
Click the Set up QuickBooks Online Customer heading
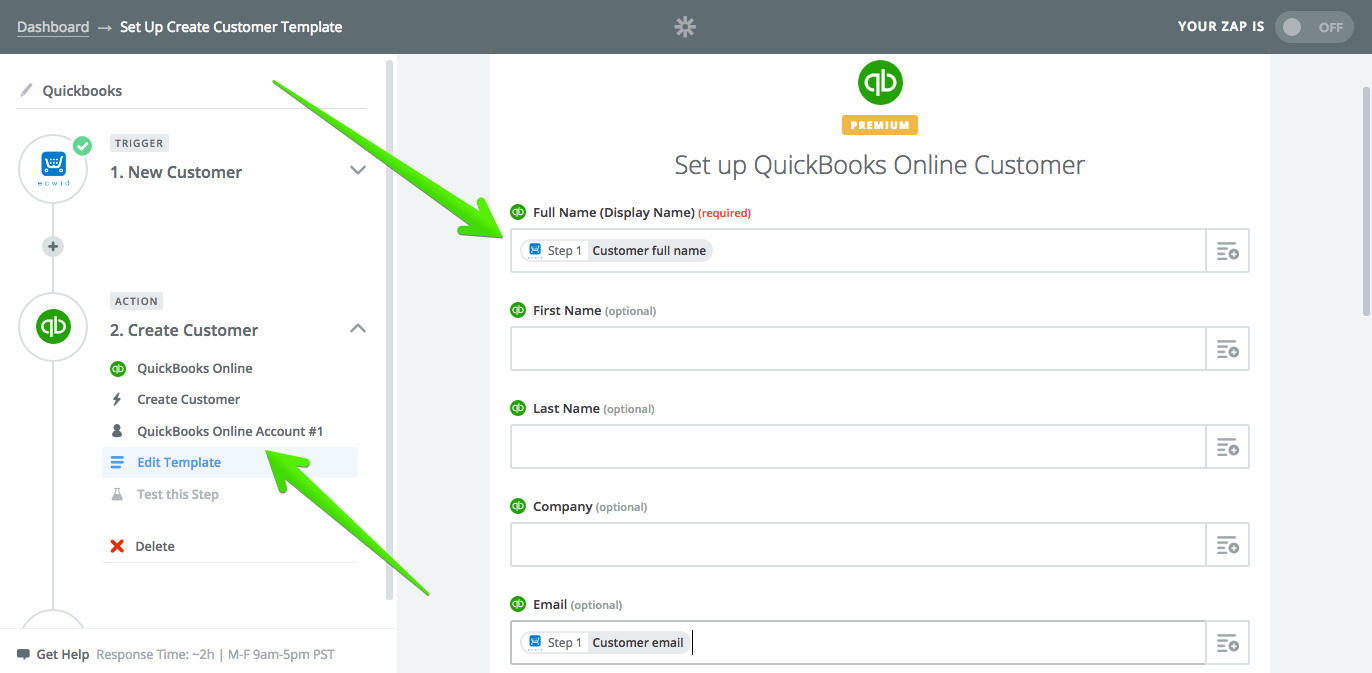[880, 165]
